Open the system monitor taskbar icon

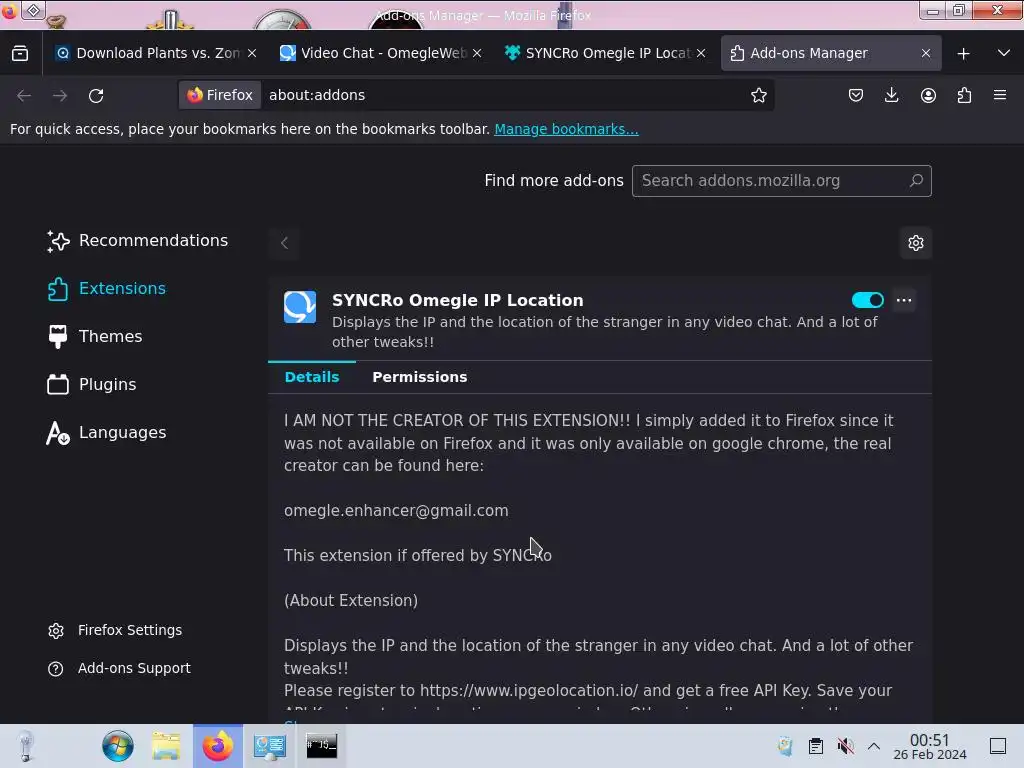pos(270,746)
